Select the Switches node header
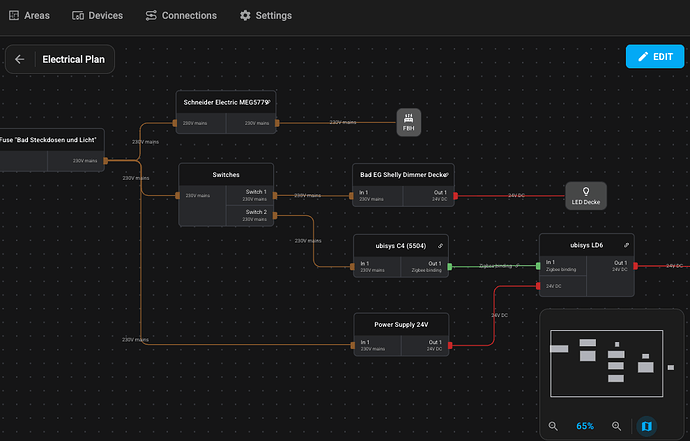 pyautogui.click(x=226, y=175)
